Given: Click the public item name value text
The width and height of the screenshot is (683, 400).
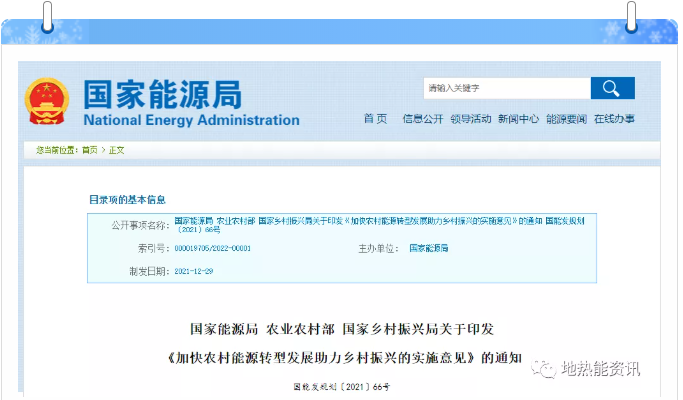Looking at the screenshot, I should (x=385, y=224).
